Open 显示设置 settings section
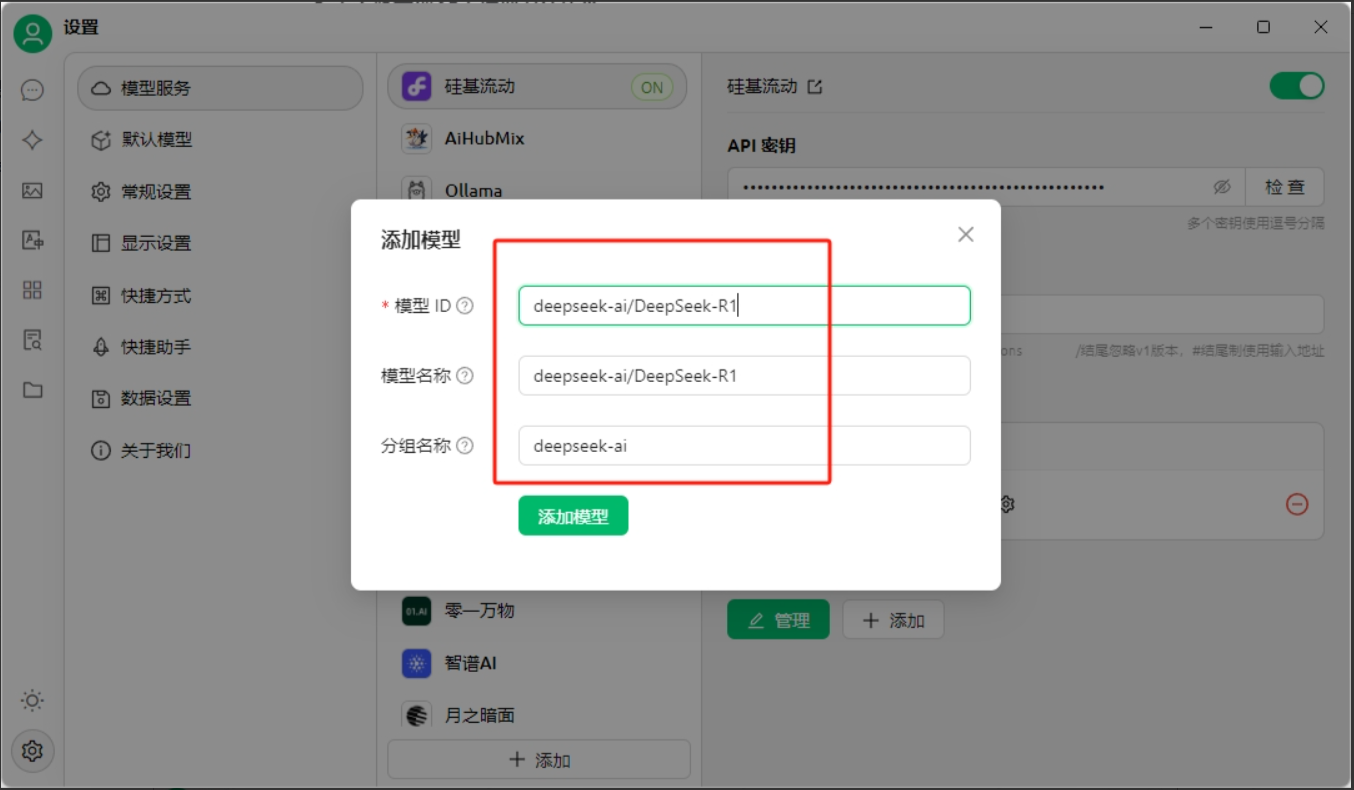1354x790 pixels. coord(220,243)
